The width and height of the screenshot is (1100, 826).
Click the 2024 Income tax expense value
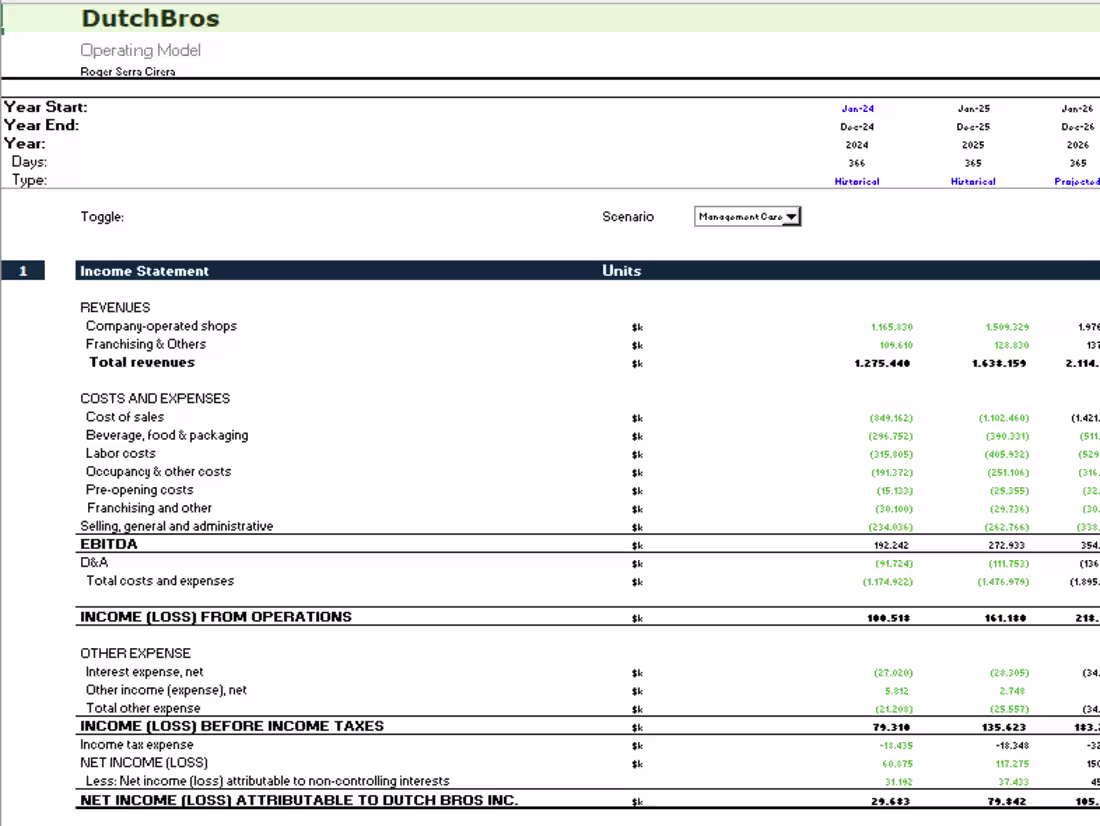point(896,746)
